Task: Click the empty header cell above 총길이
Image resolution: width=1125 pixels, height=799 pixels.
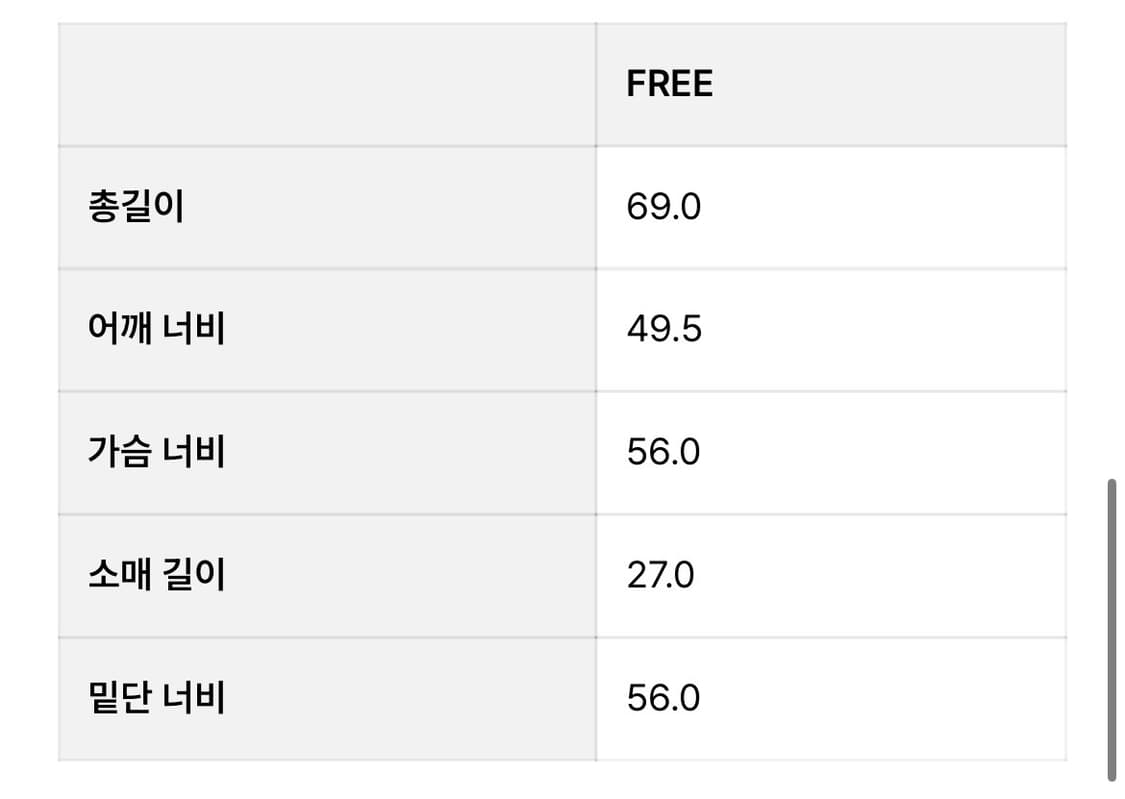Action: coord(326,84)
